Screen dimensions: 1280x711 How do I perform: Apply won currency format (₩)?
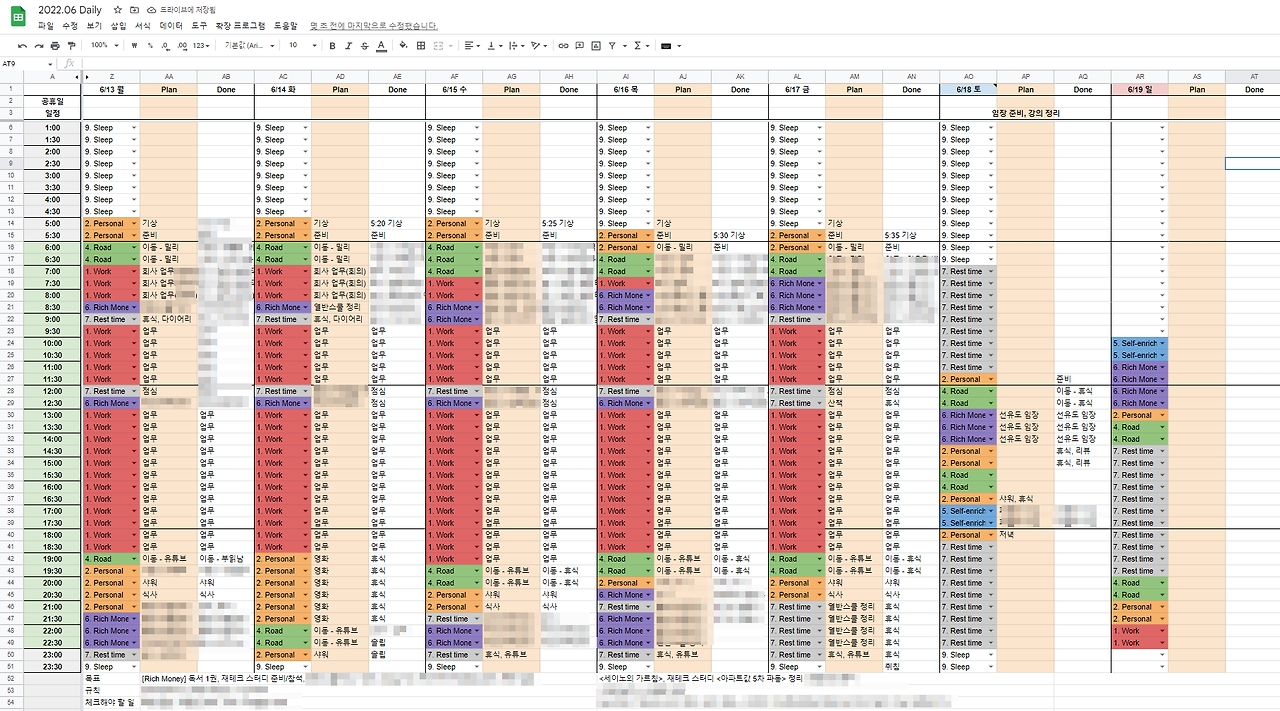(x=134, y=45)
